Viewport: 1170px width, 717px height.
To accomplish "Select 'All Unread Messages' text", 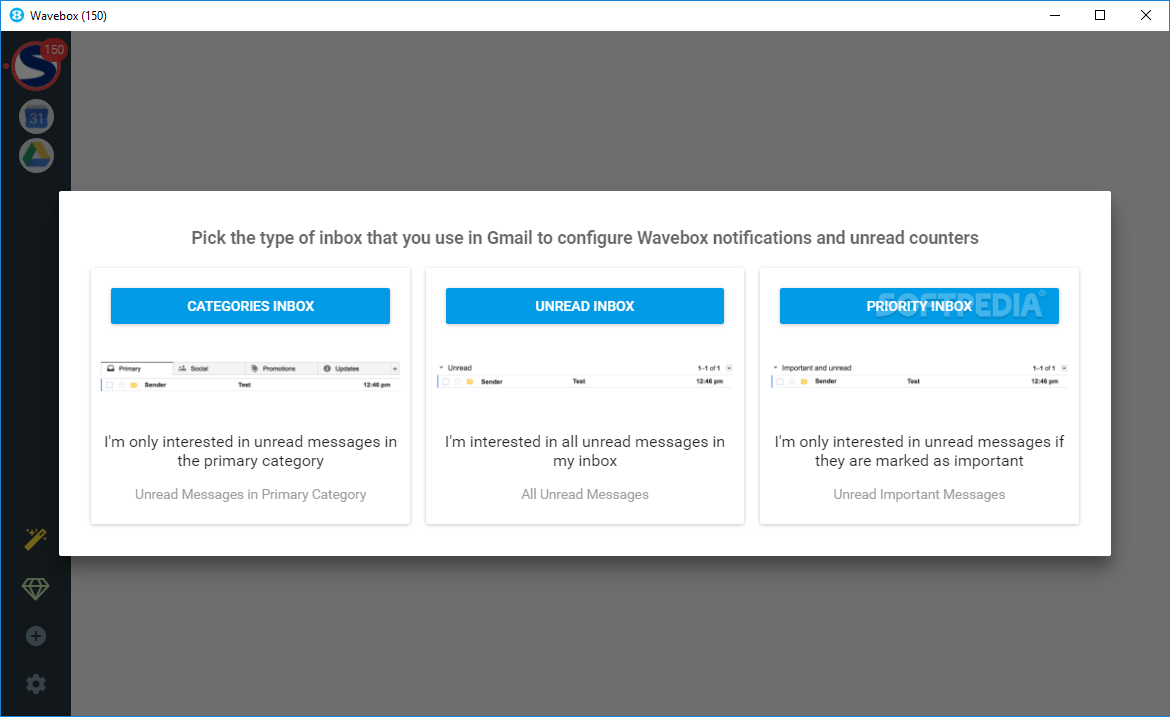I will 585,494.
